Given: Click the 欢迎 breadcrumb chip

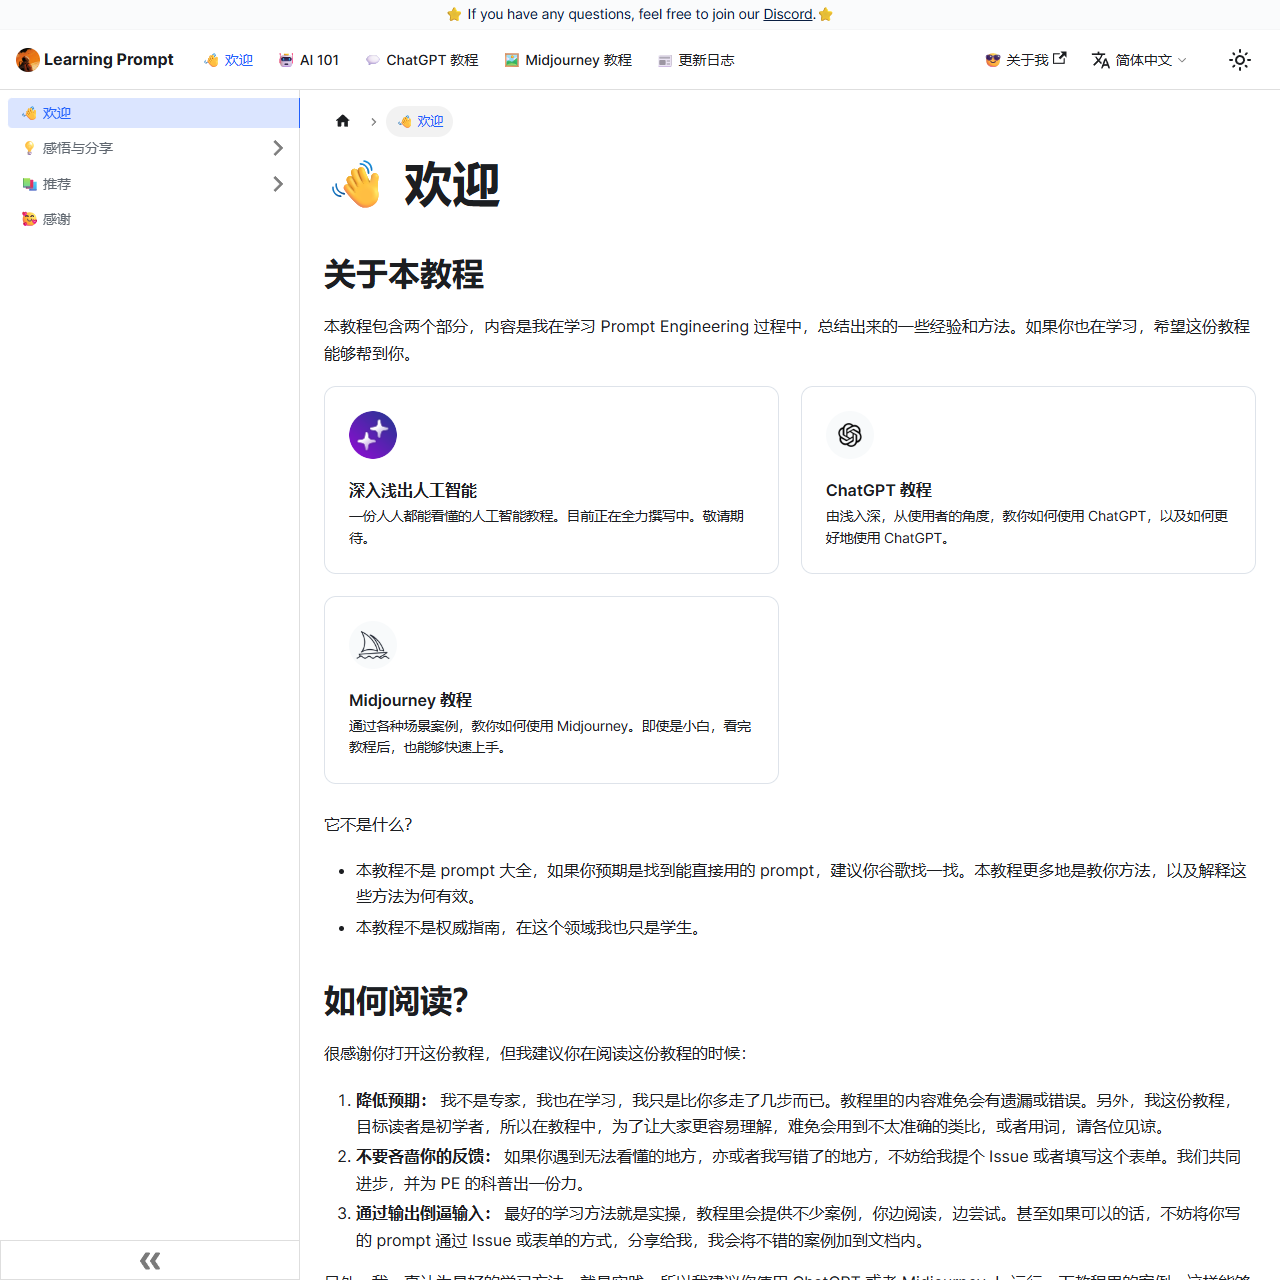Looking at the screenshot, I should [420, 121].
